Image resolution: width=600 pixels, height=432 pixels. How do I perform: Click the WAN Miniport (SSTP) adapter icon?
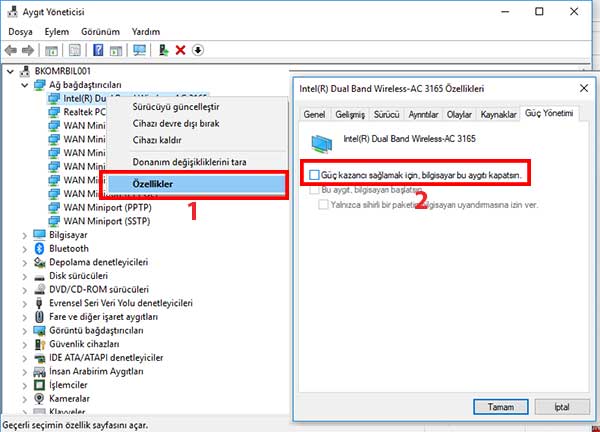click(54, 221)
